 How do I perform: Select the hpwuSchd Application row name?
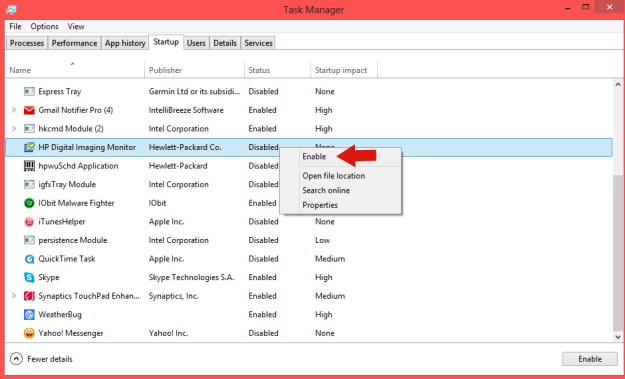tap(78, 166)
